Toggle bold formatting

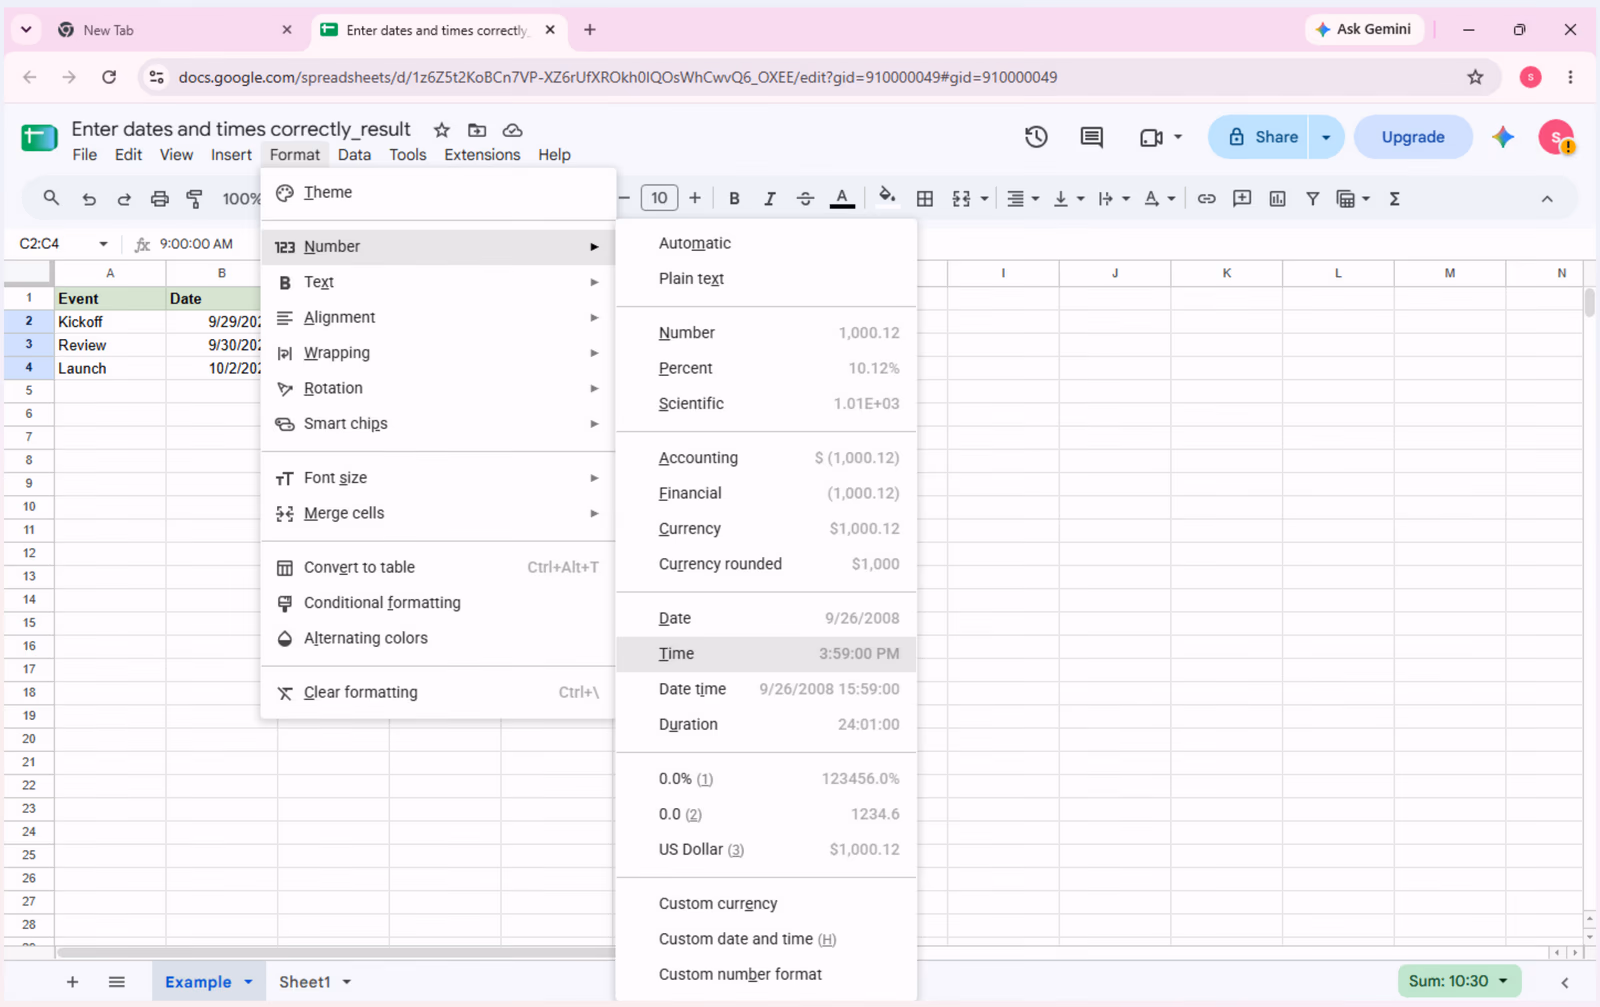734,199
